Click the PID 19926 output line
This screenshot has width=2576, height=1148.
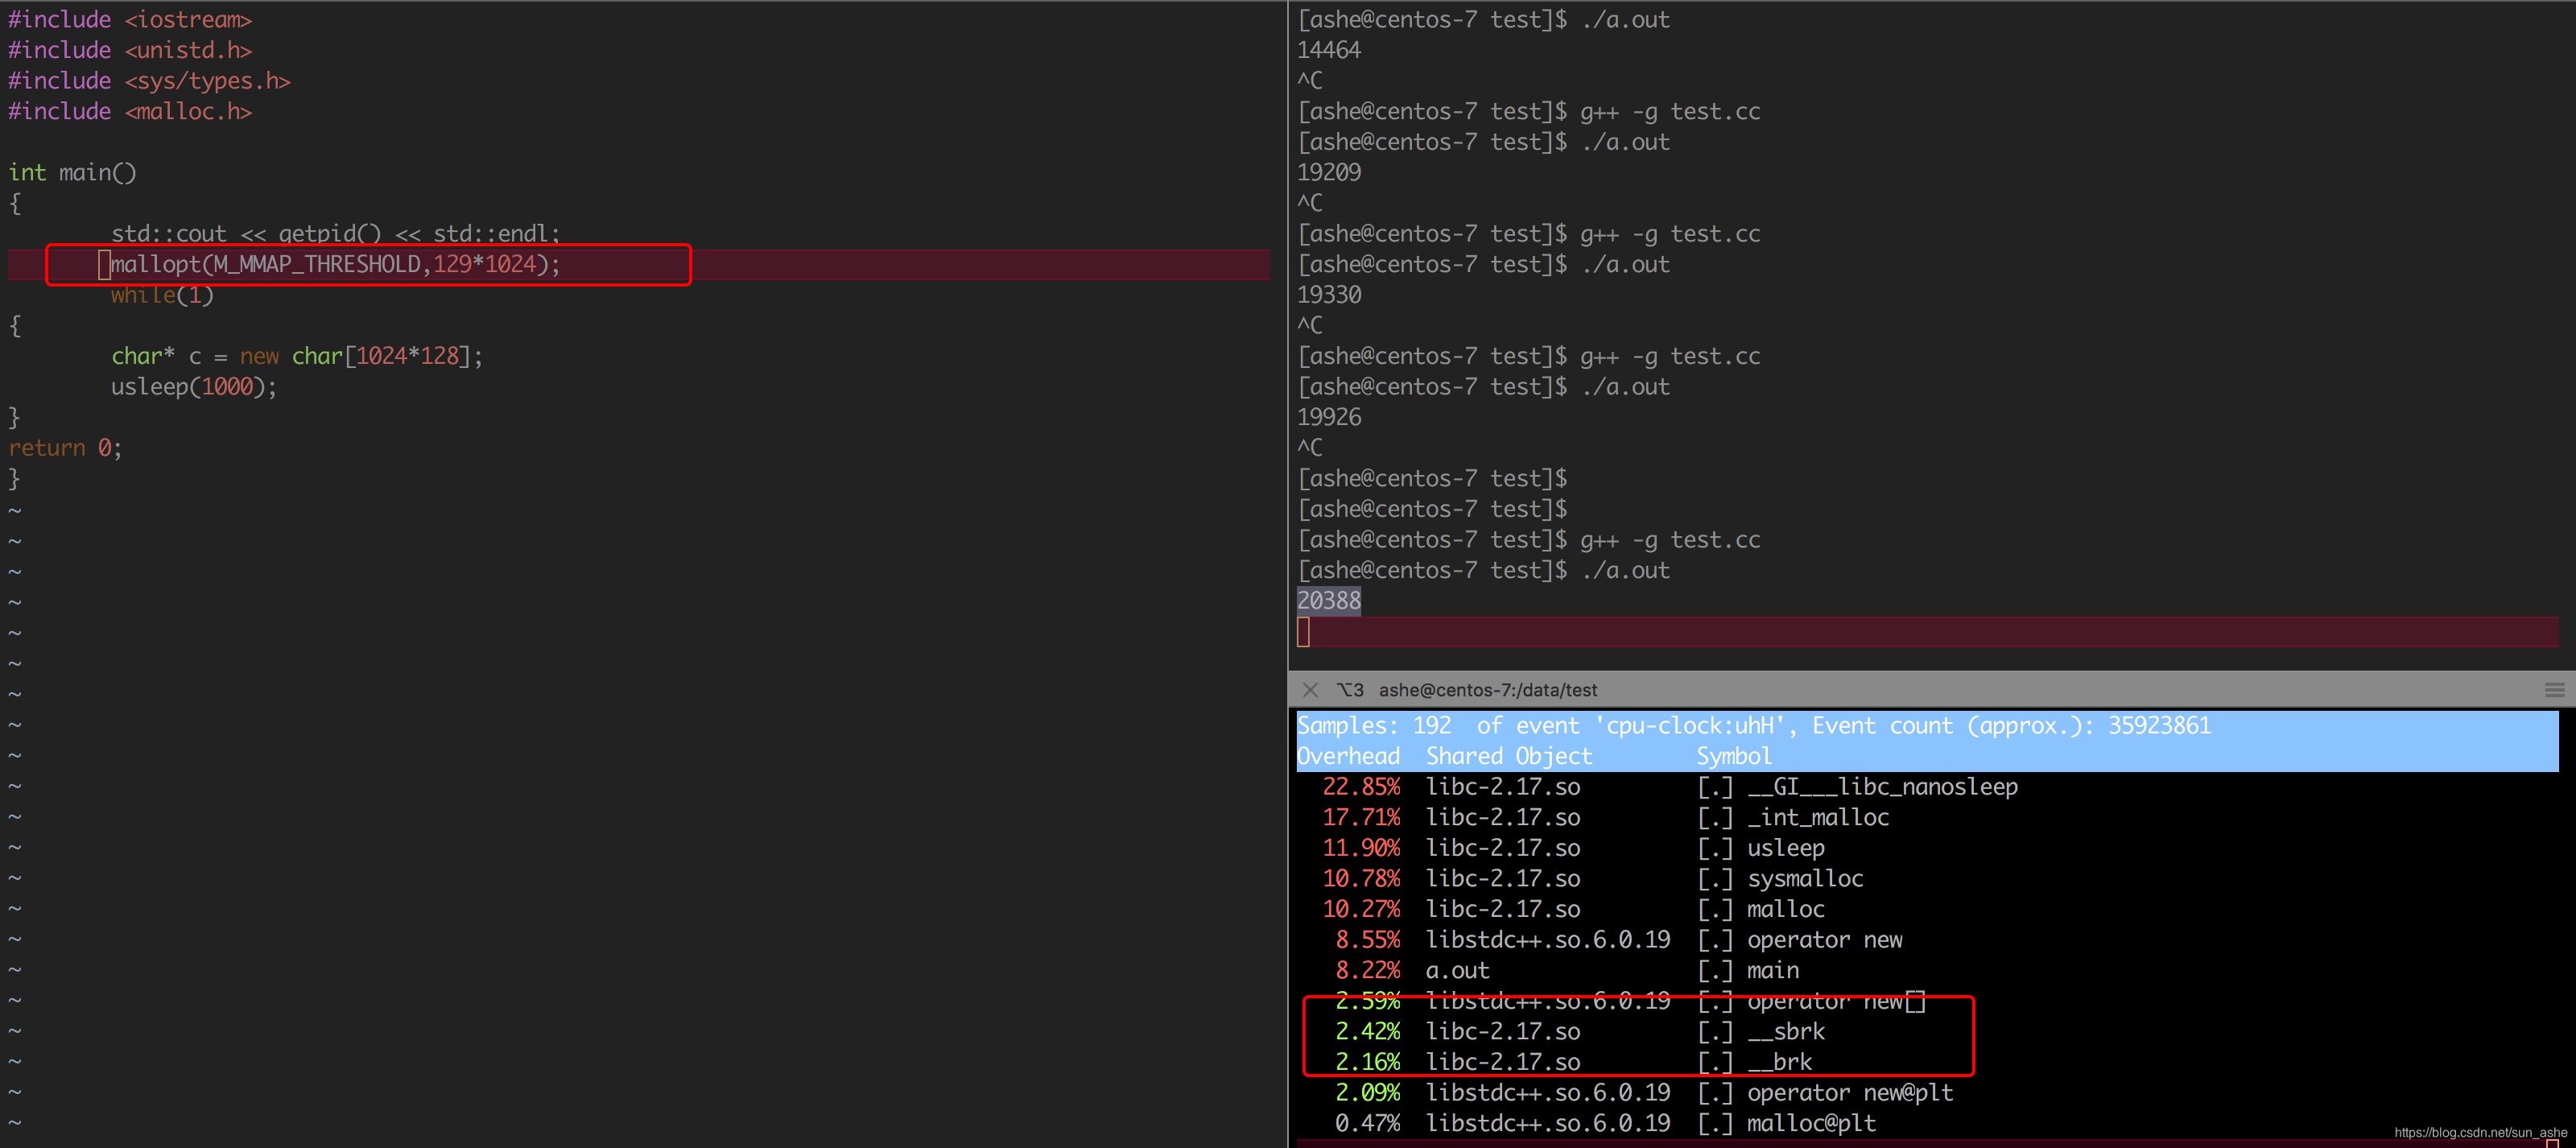click(1329, 417)
